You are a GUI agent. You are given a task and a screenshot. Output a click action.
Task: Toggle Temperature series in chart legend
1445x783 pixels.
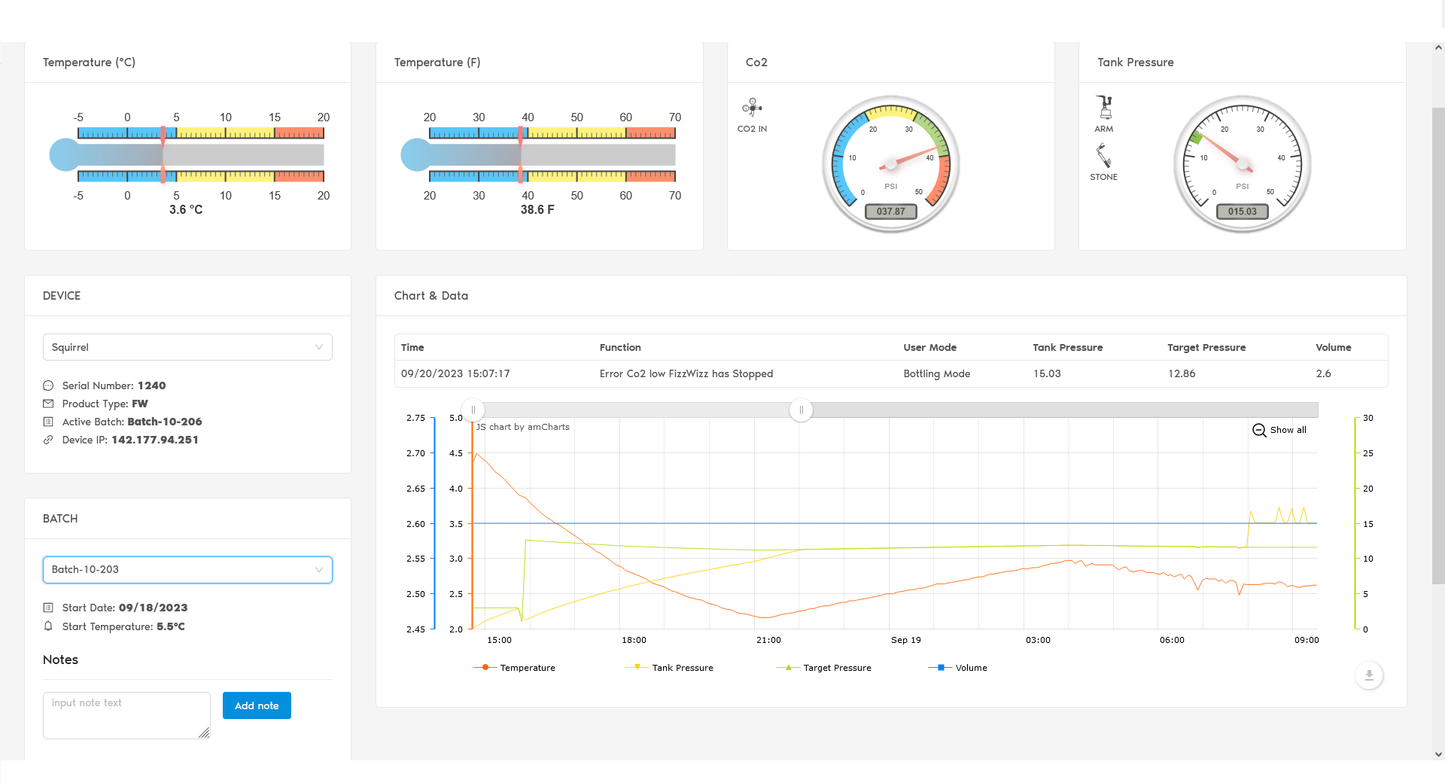click(514, 668)
